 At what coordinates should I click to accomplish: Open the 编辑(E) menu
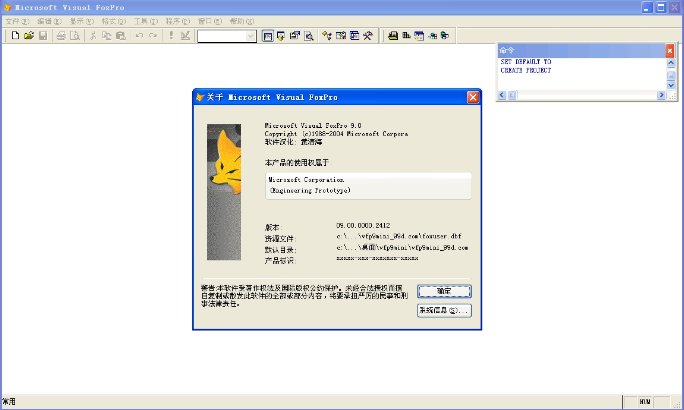(x=49, y=21)
